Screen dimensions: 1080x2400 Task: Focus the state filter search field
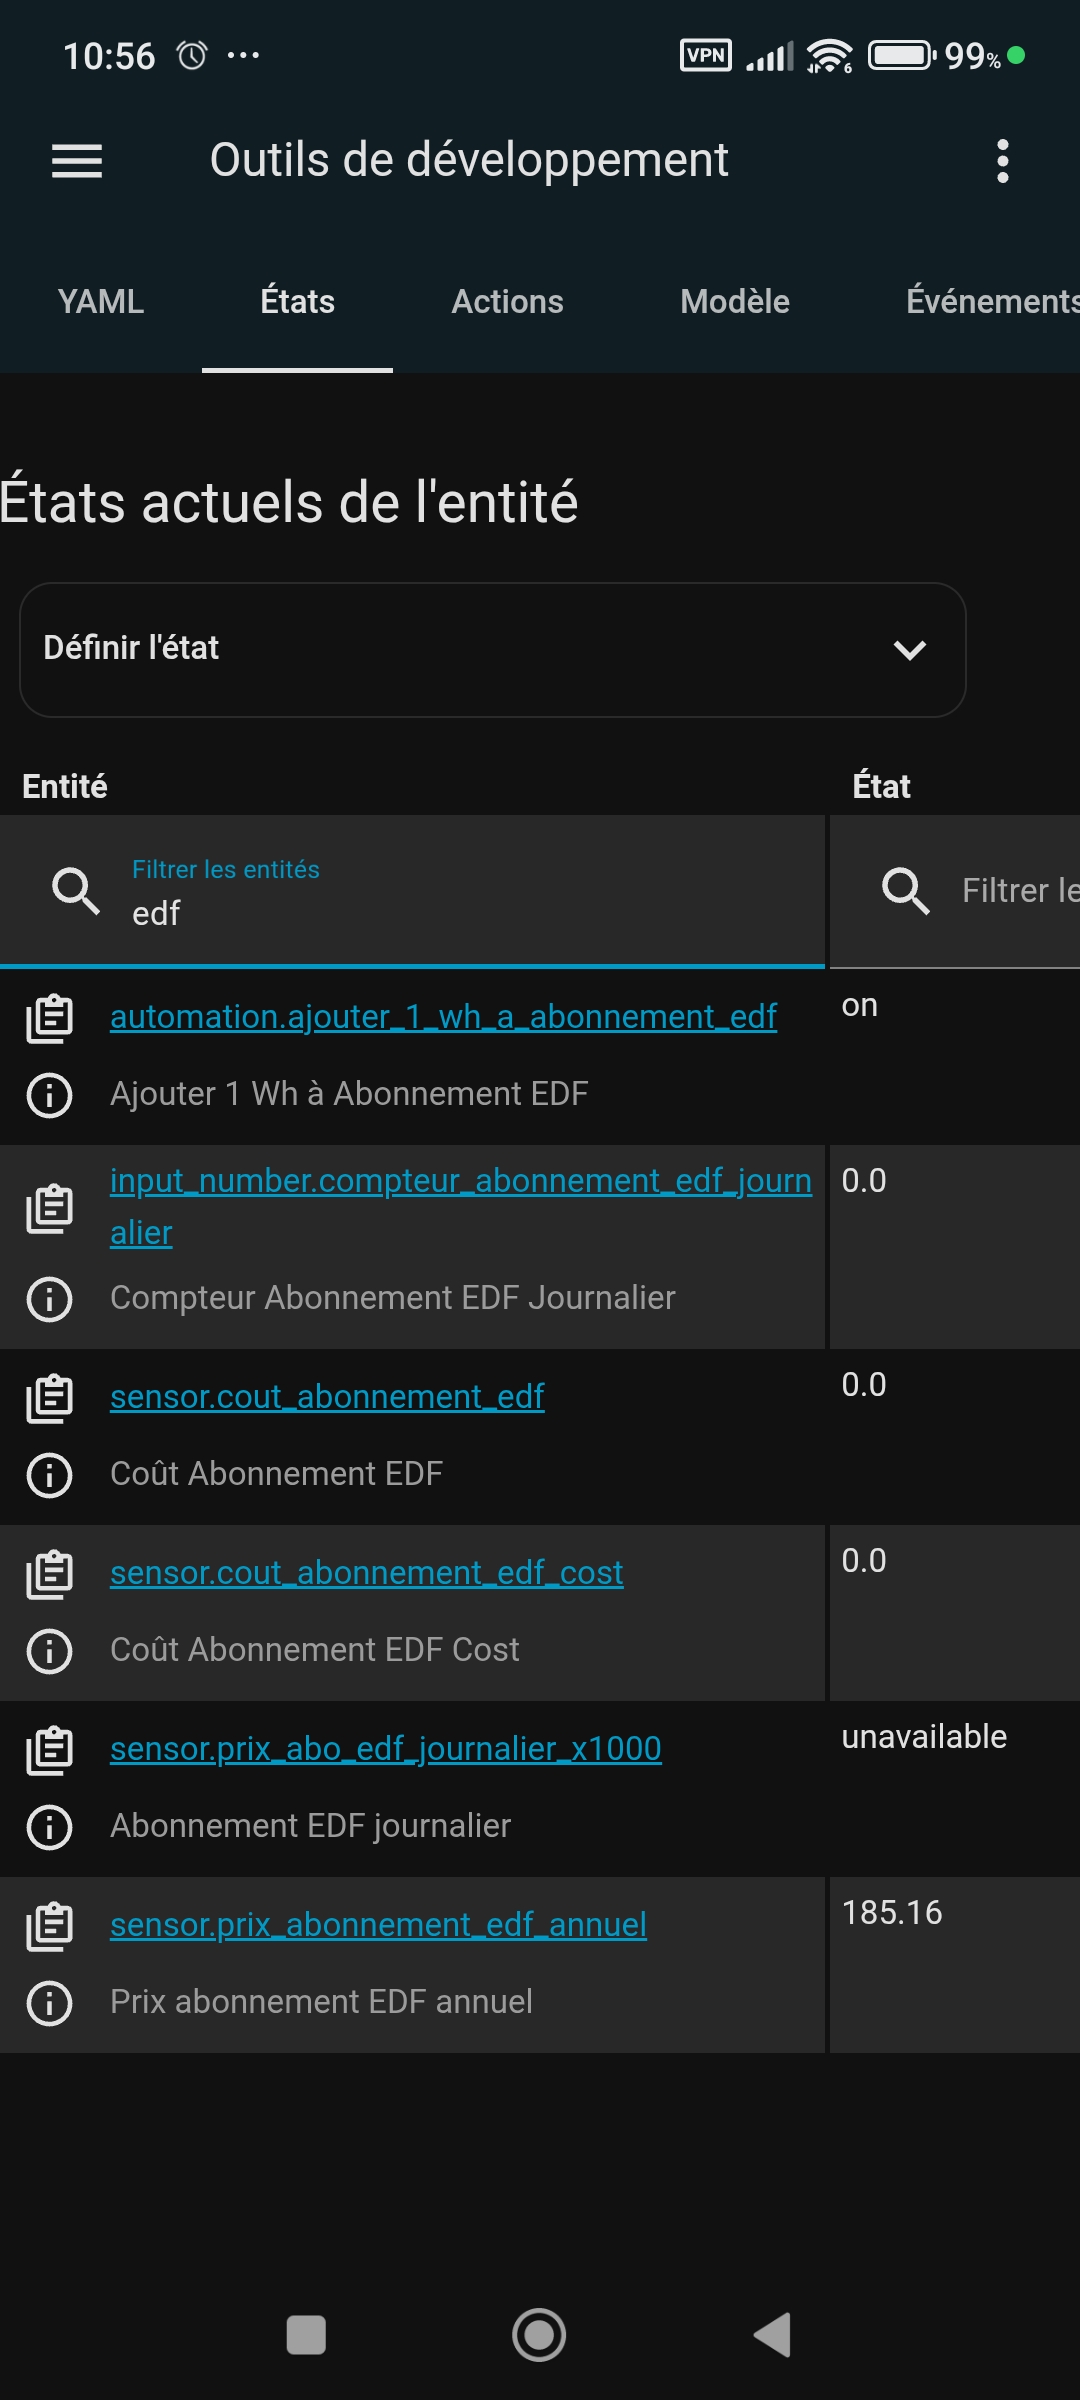1010,891
